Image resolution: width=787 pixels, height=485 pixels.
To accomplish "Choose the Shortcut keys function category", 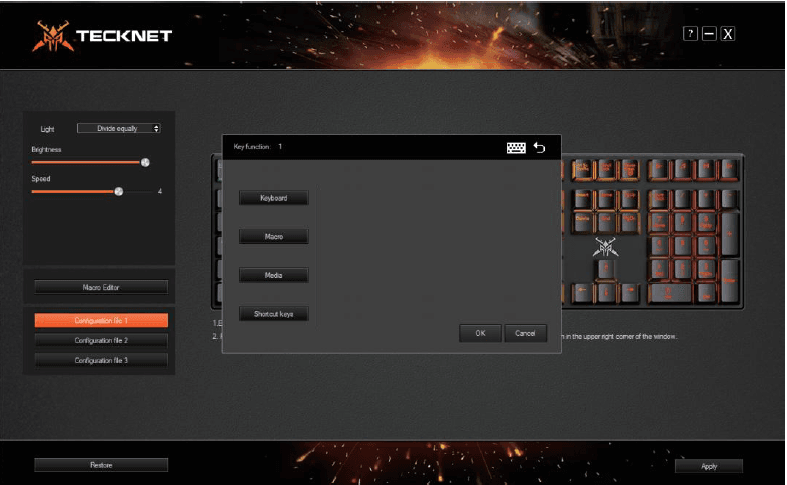I will pyautogui.click(x=274, y=314).
